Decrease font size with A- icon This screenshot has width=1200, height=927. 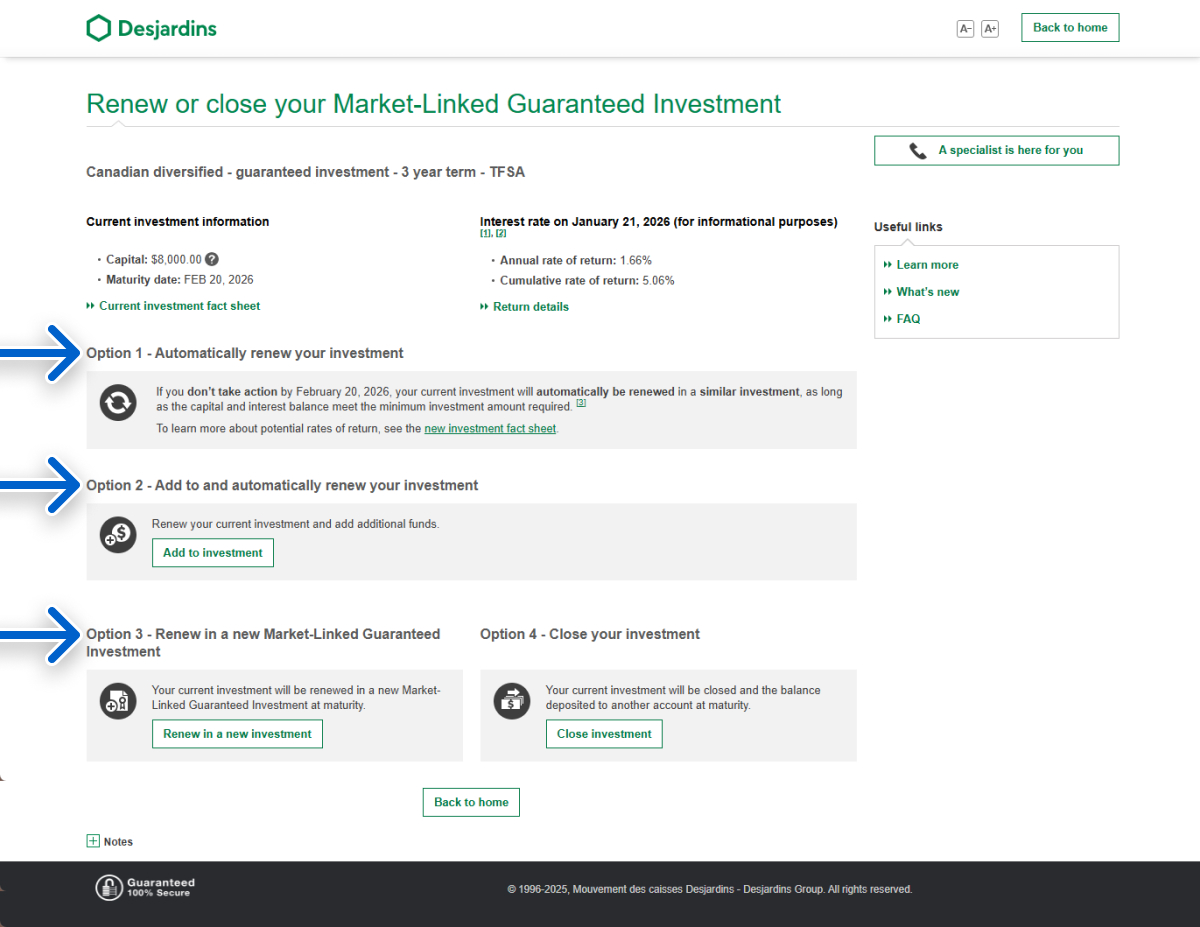[x=965, y=29]
